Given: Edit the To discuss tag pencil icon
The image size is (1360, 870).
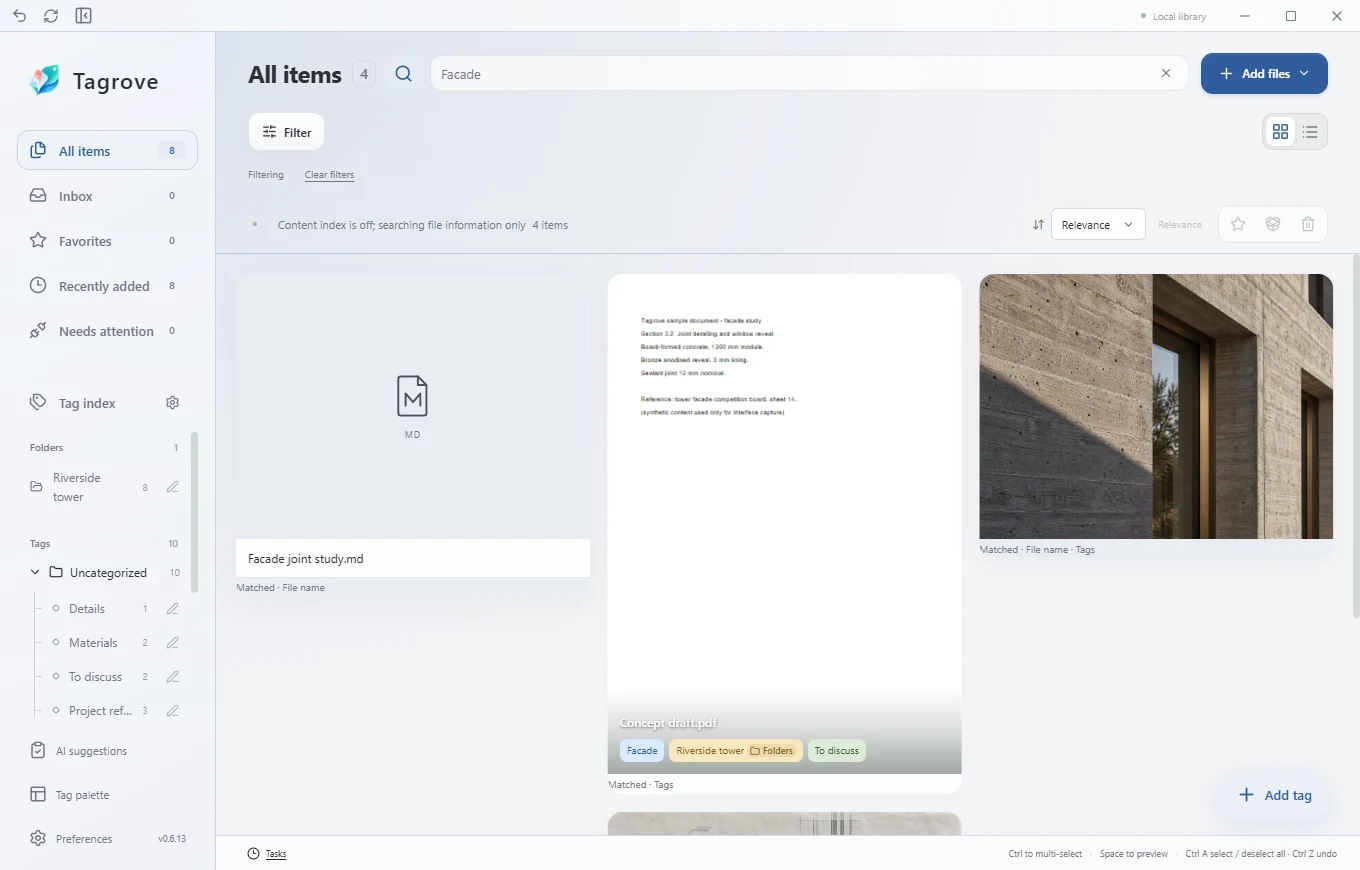Looking at the screenshot, I should click(x=172, y=677).
